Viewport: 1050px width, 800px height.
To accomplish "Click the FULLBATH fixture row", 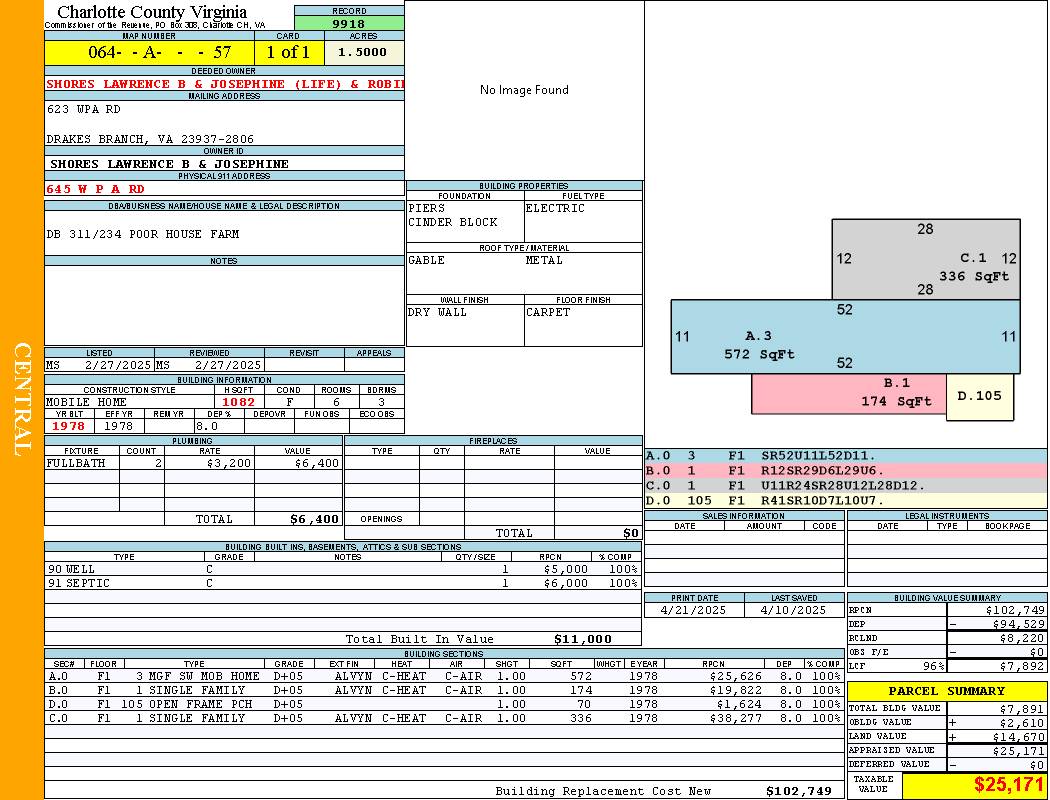I will tap(194, 463).
